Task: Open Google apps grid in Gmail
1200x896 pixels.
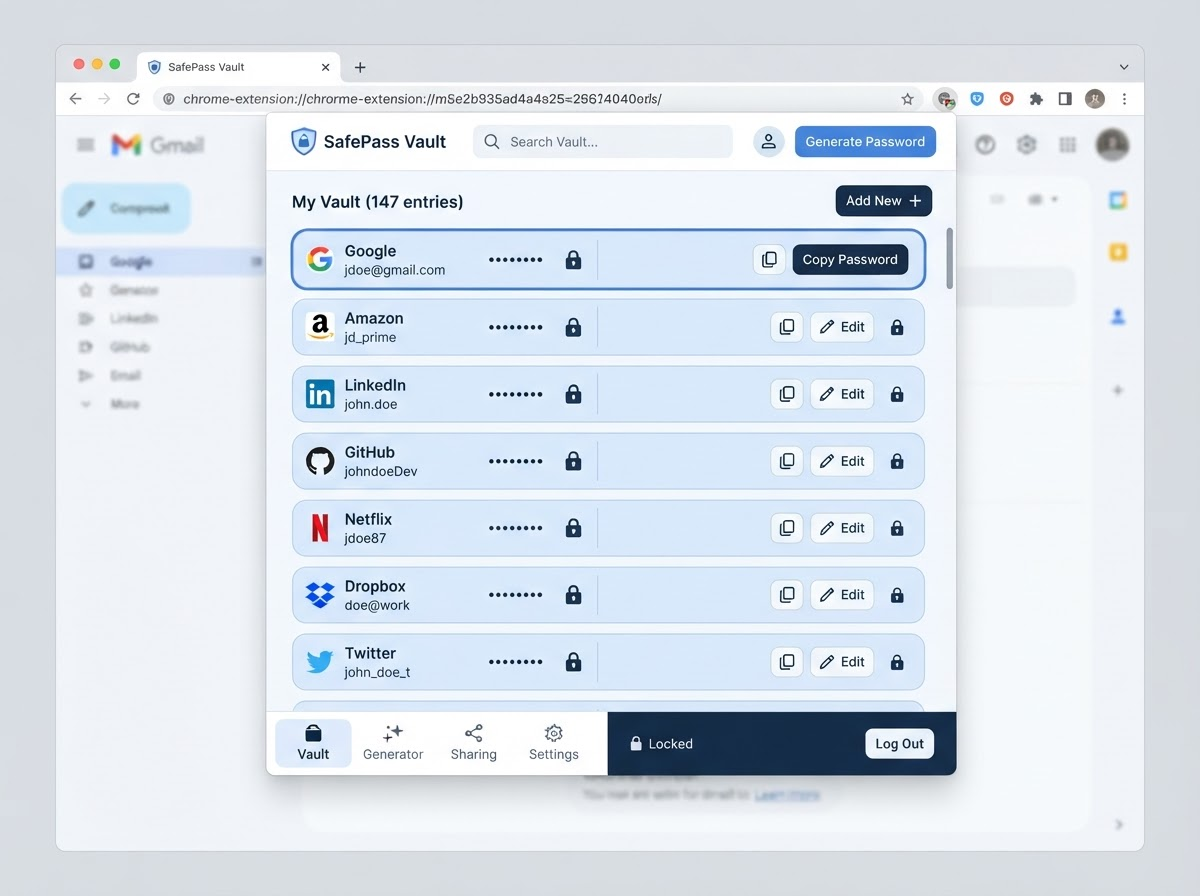Action: click(x=1068, y=145)
